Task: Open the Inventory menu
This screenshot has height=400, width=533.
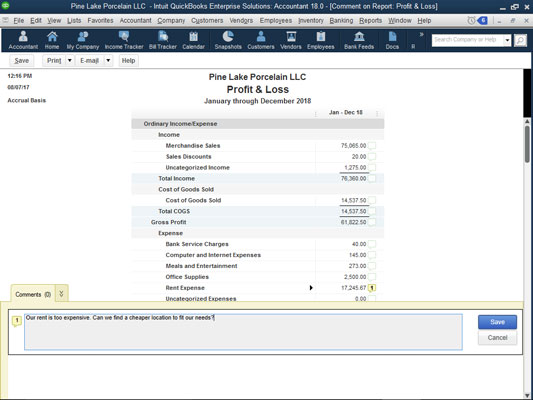Action: click(311, 20)
